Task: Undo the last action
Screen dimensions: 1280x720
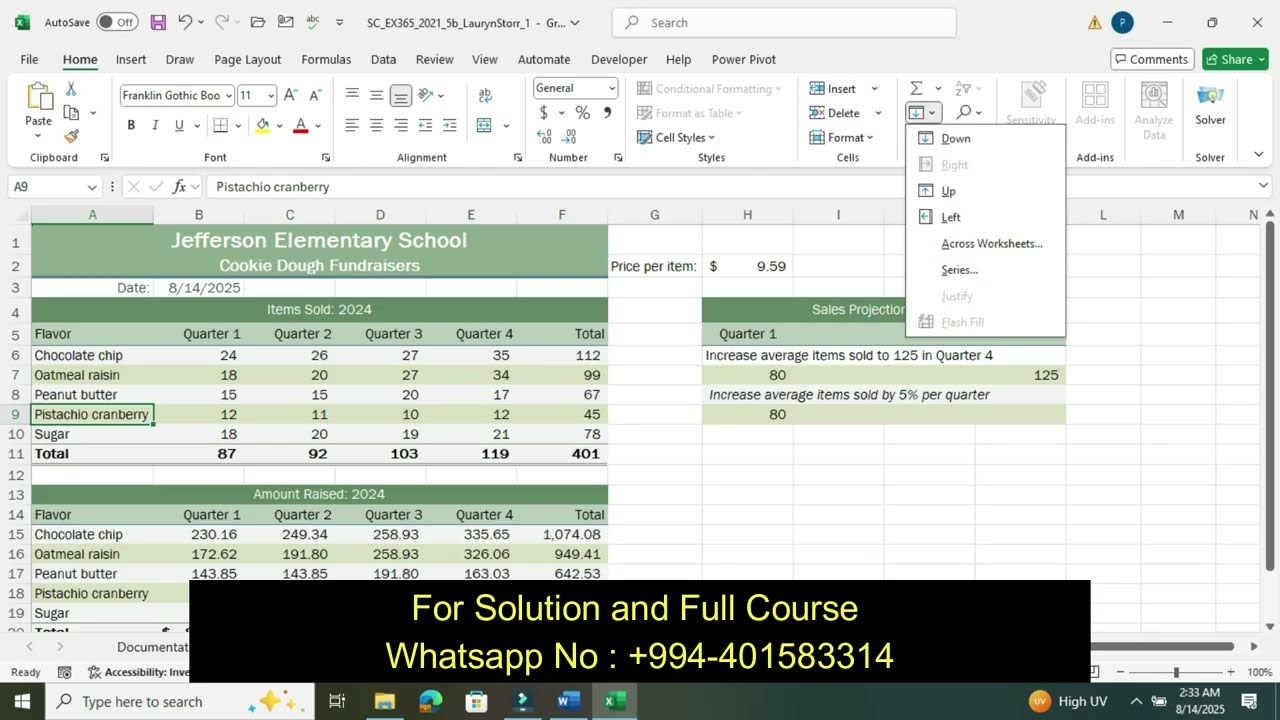Action: click(185, 22)
